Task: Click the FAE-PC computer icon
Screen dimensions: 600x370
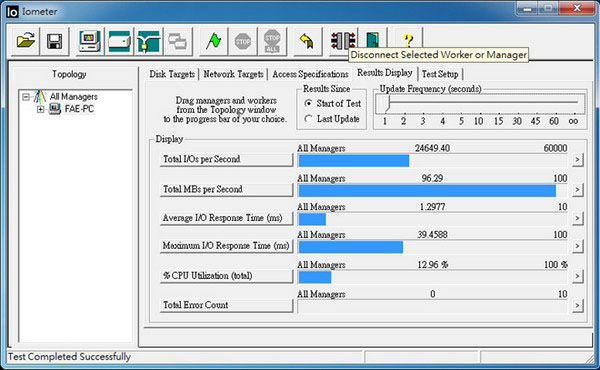Action: click(55, 109)
